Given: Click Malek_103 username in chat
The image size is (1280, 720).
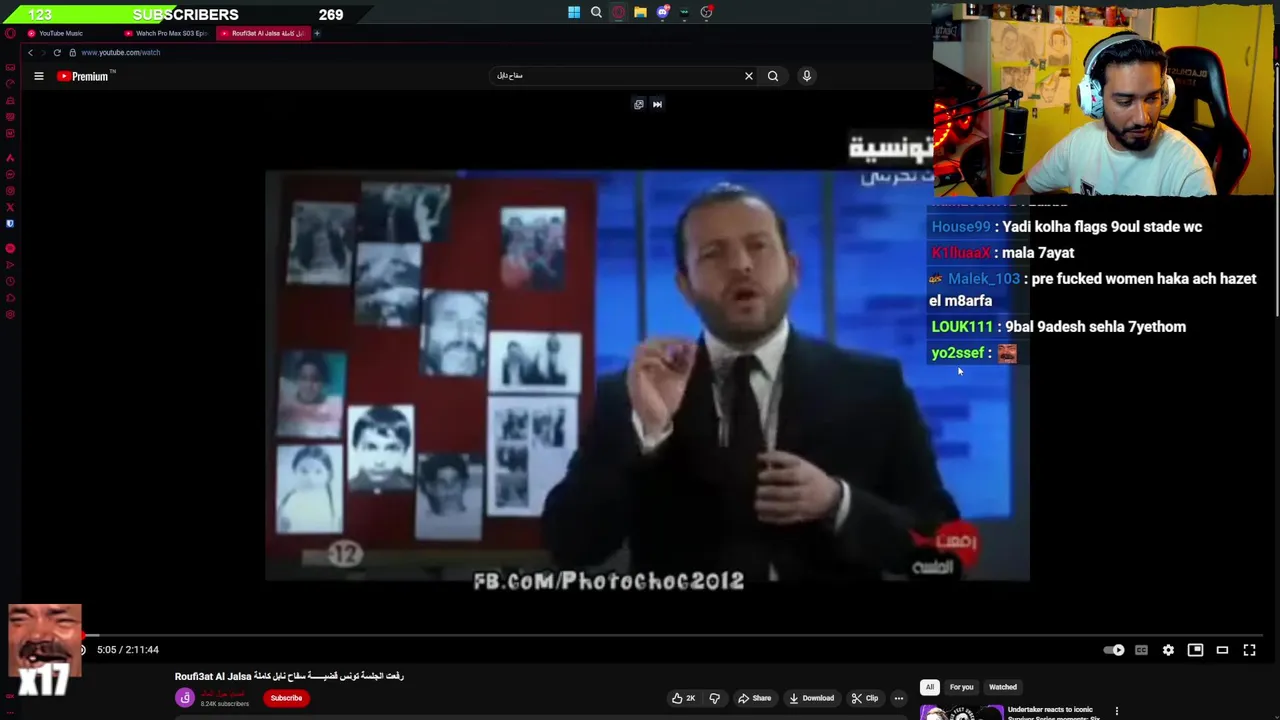Looking at the screenshot, I should click(x=984, y=279).
